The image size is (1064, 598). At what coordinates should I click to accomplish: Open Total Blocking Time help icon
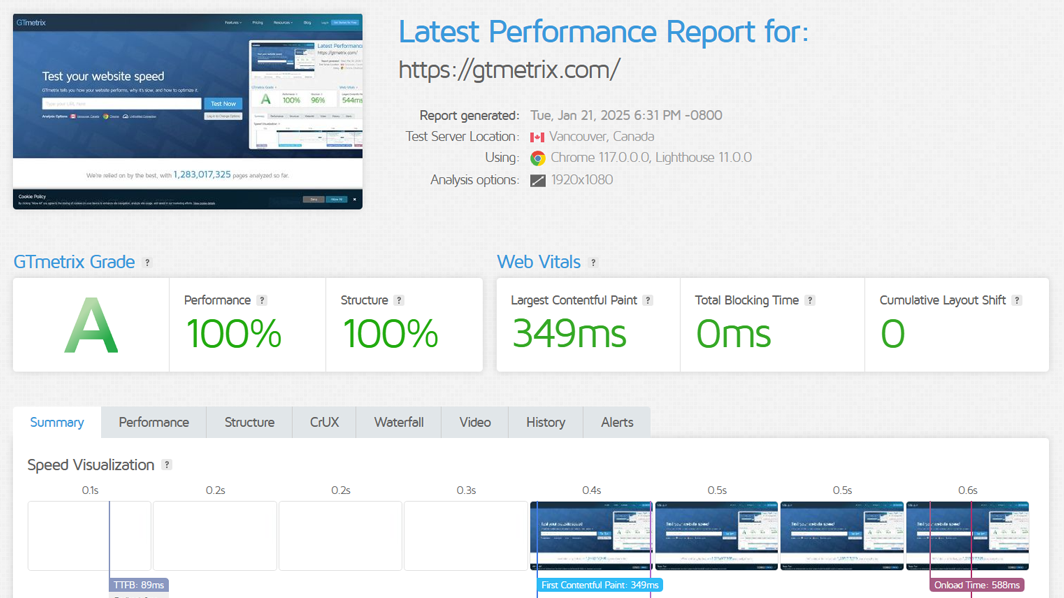point(810,299)
